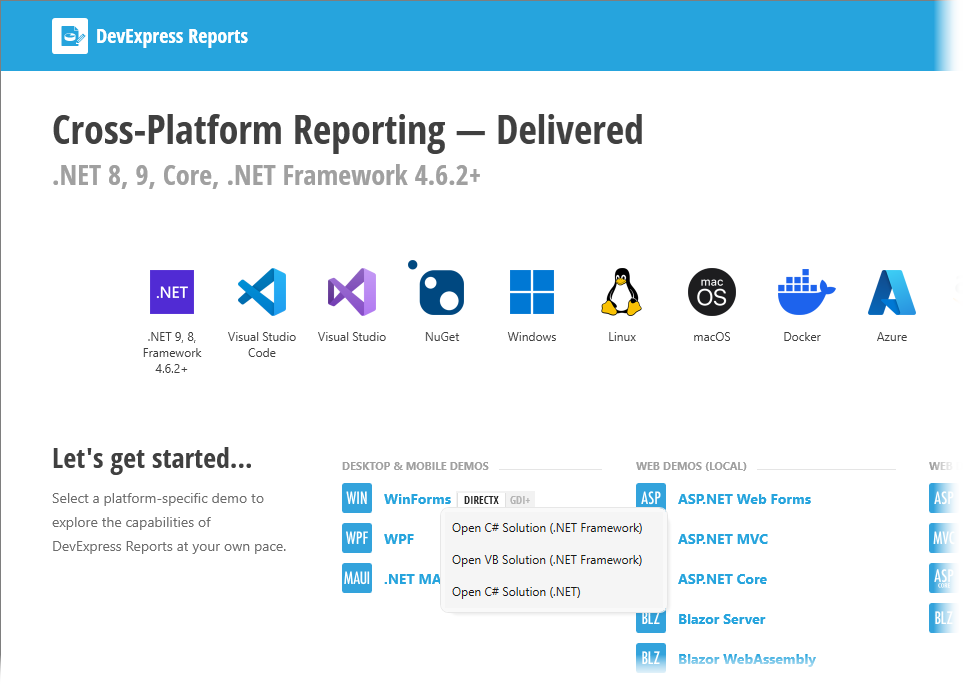This screenshot has width=964, height=685.
Task: Click the Cross-Platform Reporting — Delivered heading
Action: coord(347,130)
